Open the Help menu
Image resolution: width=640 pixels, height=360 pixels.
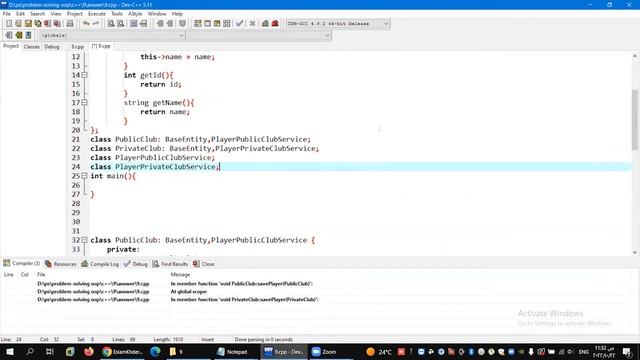(177, 14)
